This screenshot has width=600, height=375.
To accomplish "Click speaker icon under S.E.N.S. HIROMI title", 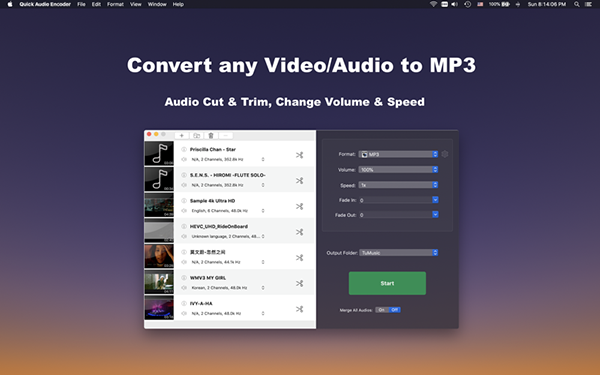I will click(x=184, y=185).
